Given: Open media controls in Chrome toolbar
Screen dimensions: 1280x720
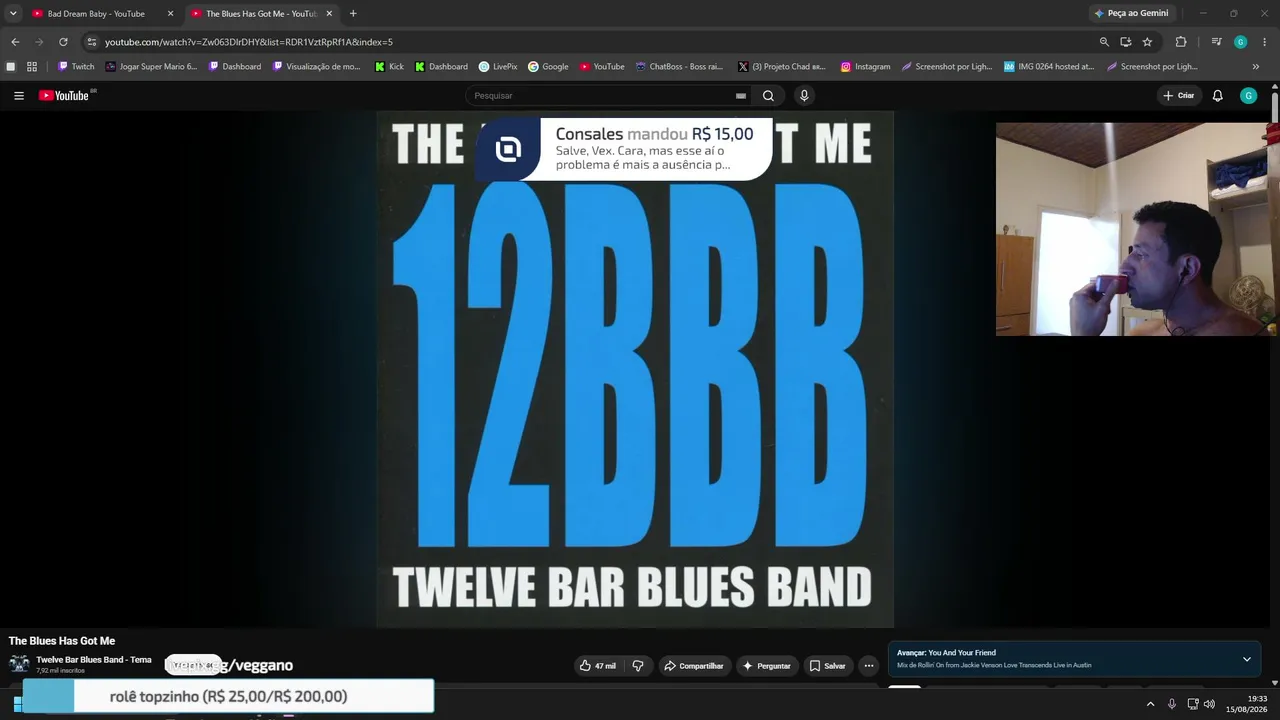Looking at the screenshot, I should (x=1216, y=42).
